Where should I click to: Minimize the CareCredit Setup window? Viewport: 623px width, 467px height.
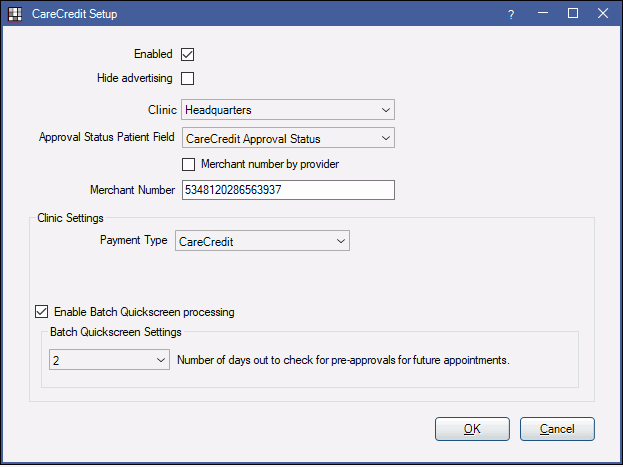(x=543, y=14)
